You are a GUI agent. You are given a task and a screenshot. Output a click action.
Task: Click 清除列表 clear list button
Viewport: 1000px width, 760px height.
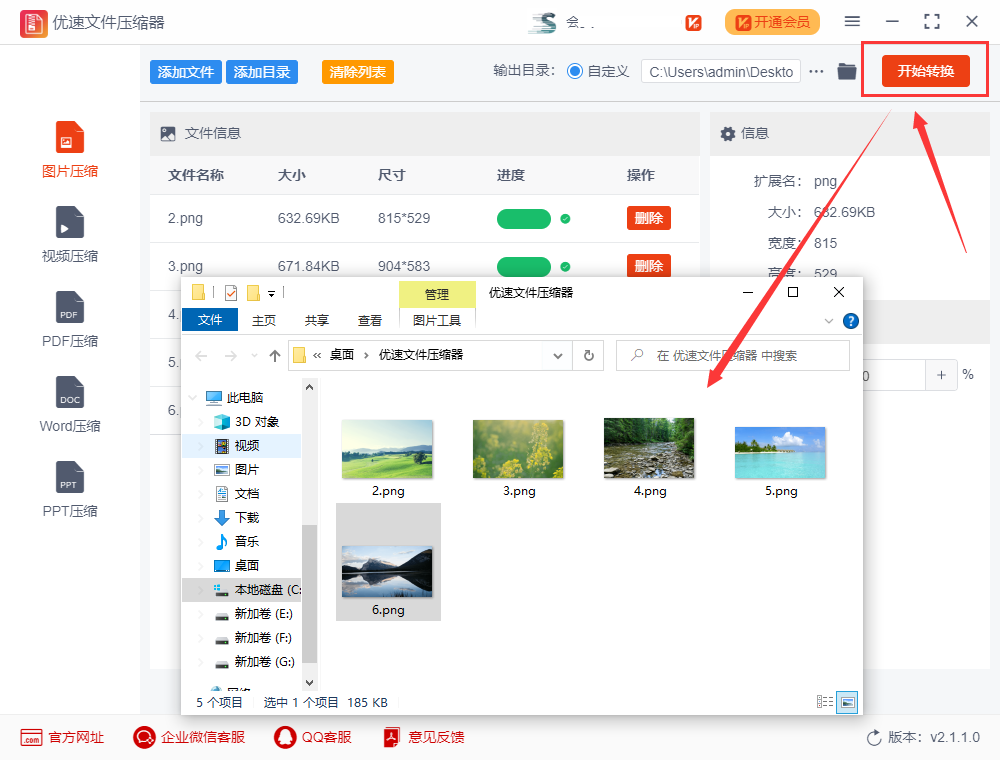click(x=358, y=72)
